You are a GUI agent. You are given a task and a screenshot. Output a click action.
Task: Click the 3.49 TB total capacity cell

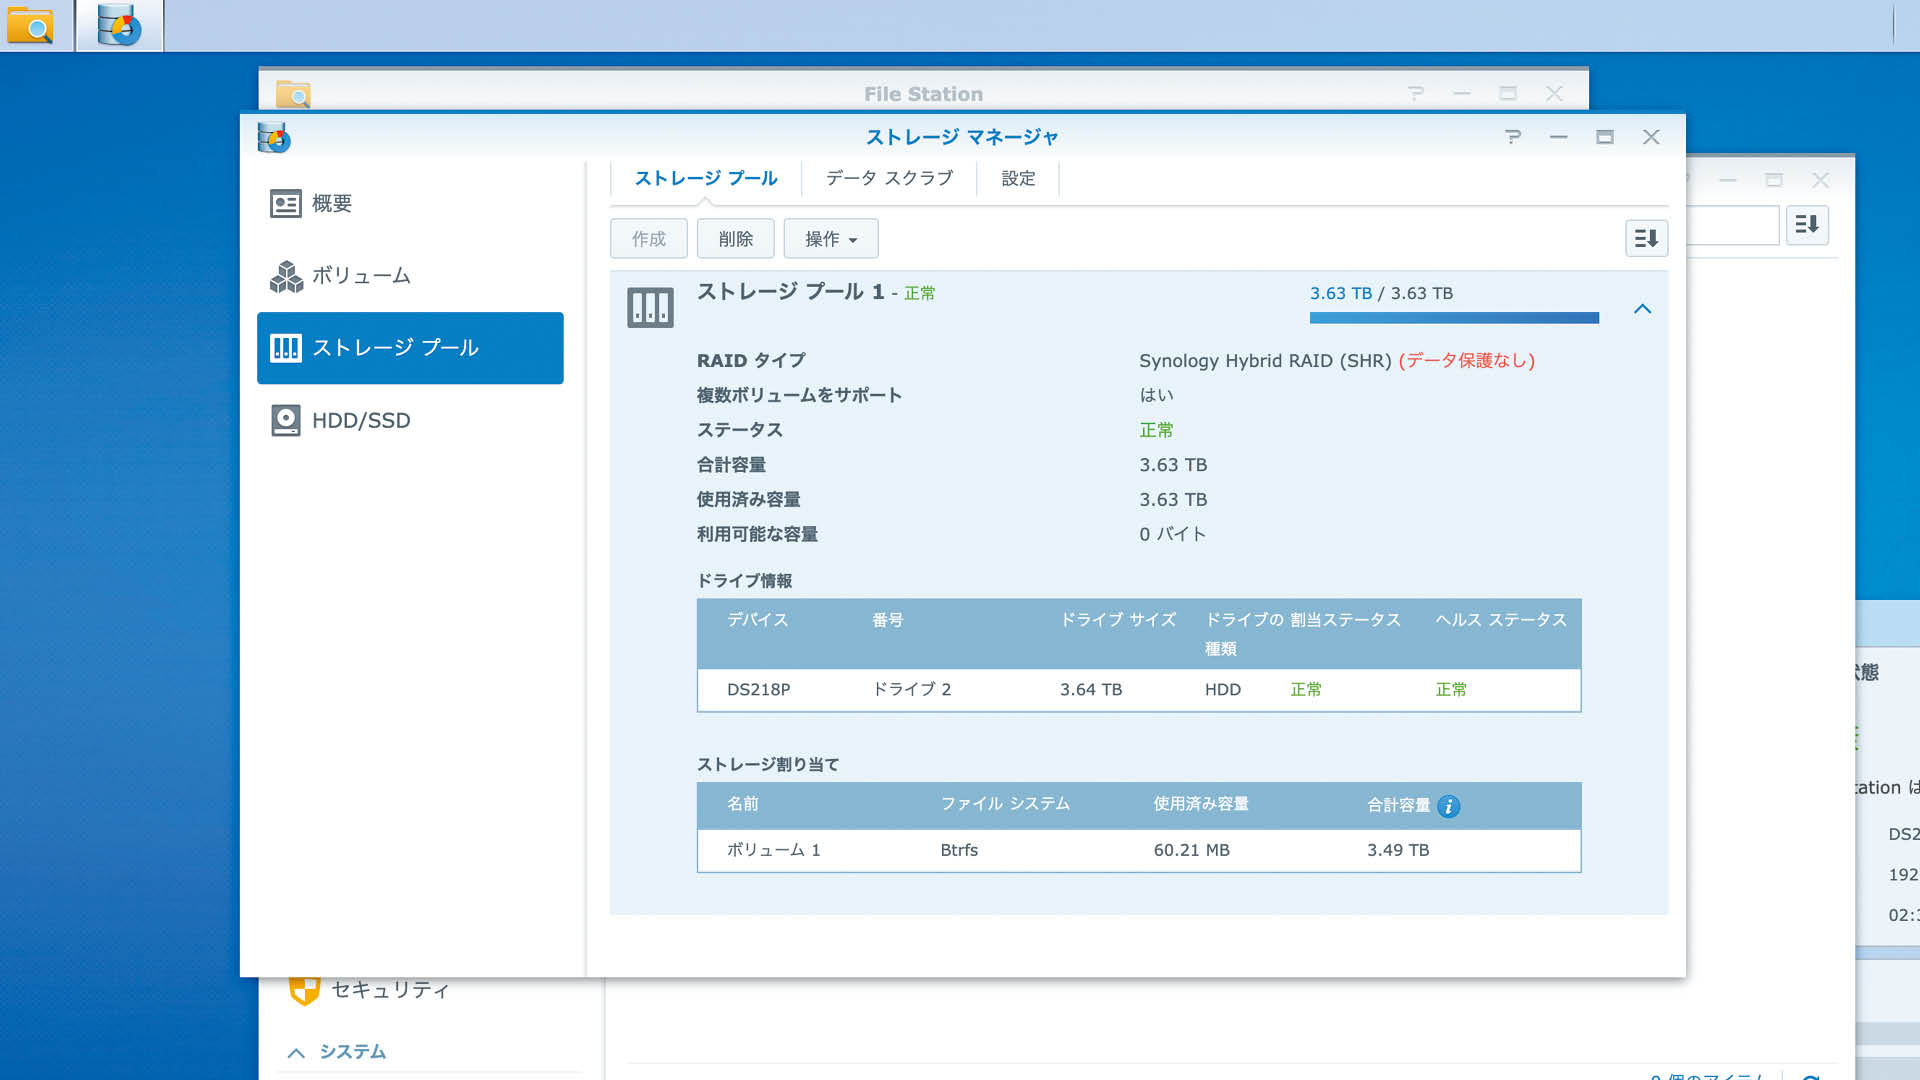pos(1398,850)
